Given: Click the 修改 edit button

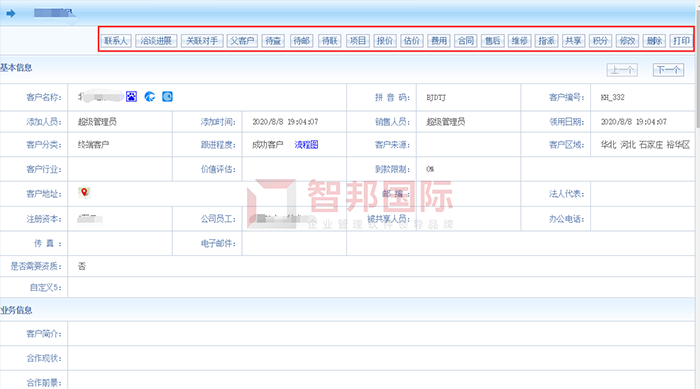Looking at the screenshot, I should tap(627, 41).
